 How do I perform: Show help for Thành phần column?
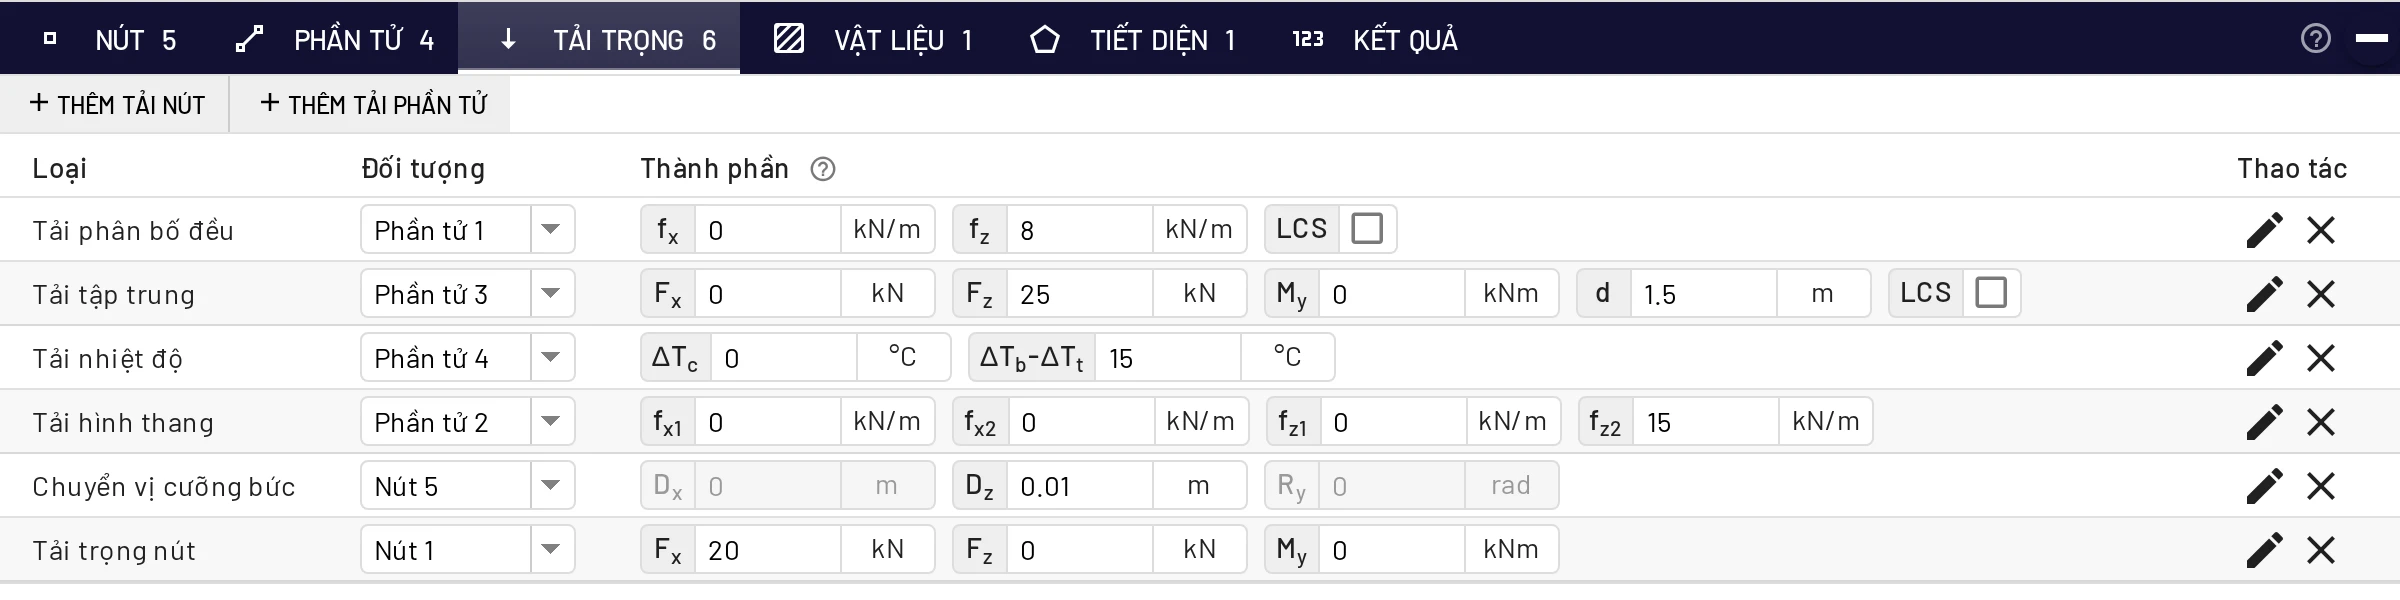[823, 169]
